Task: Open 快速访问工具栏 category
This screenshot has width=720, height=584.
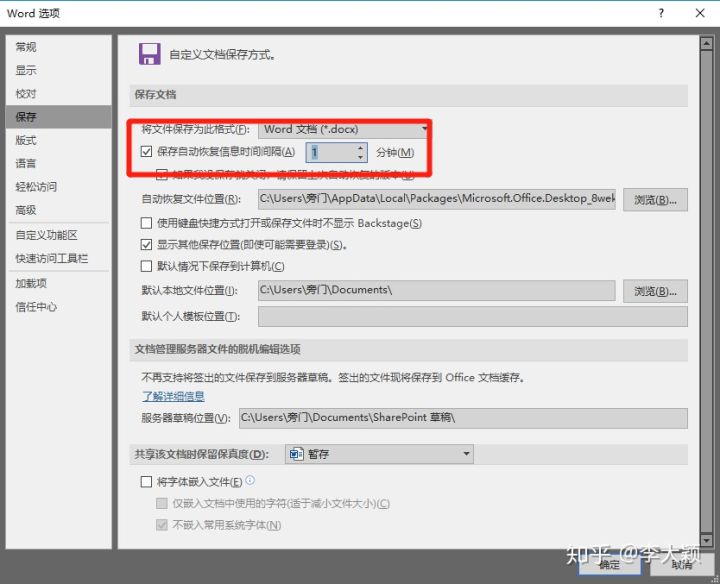Action: coord(59,258)
